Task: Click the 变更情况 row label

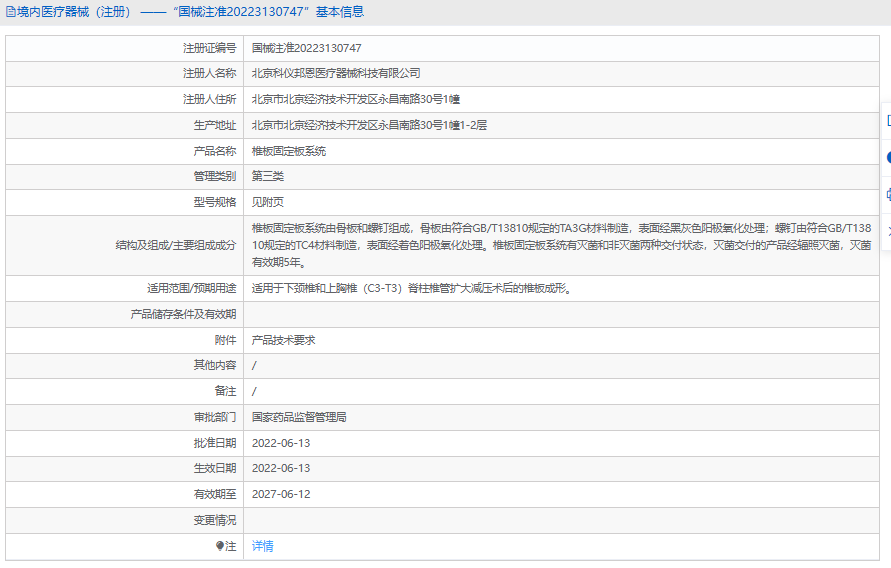Action: [215, 520]
